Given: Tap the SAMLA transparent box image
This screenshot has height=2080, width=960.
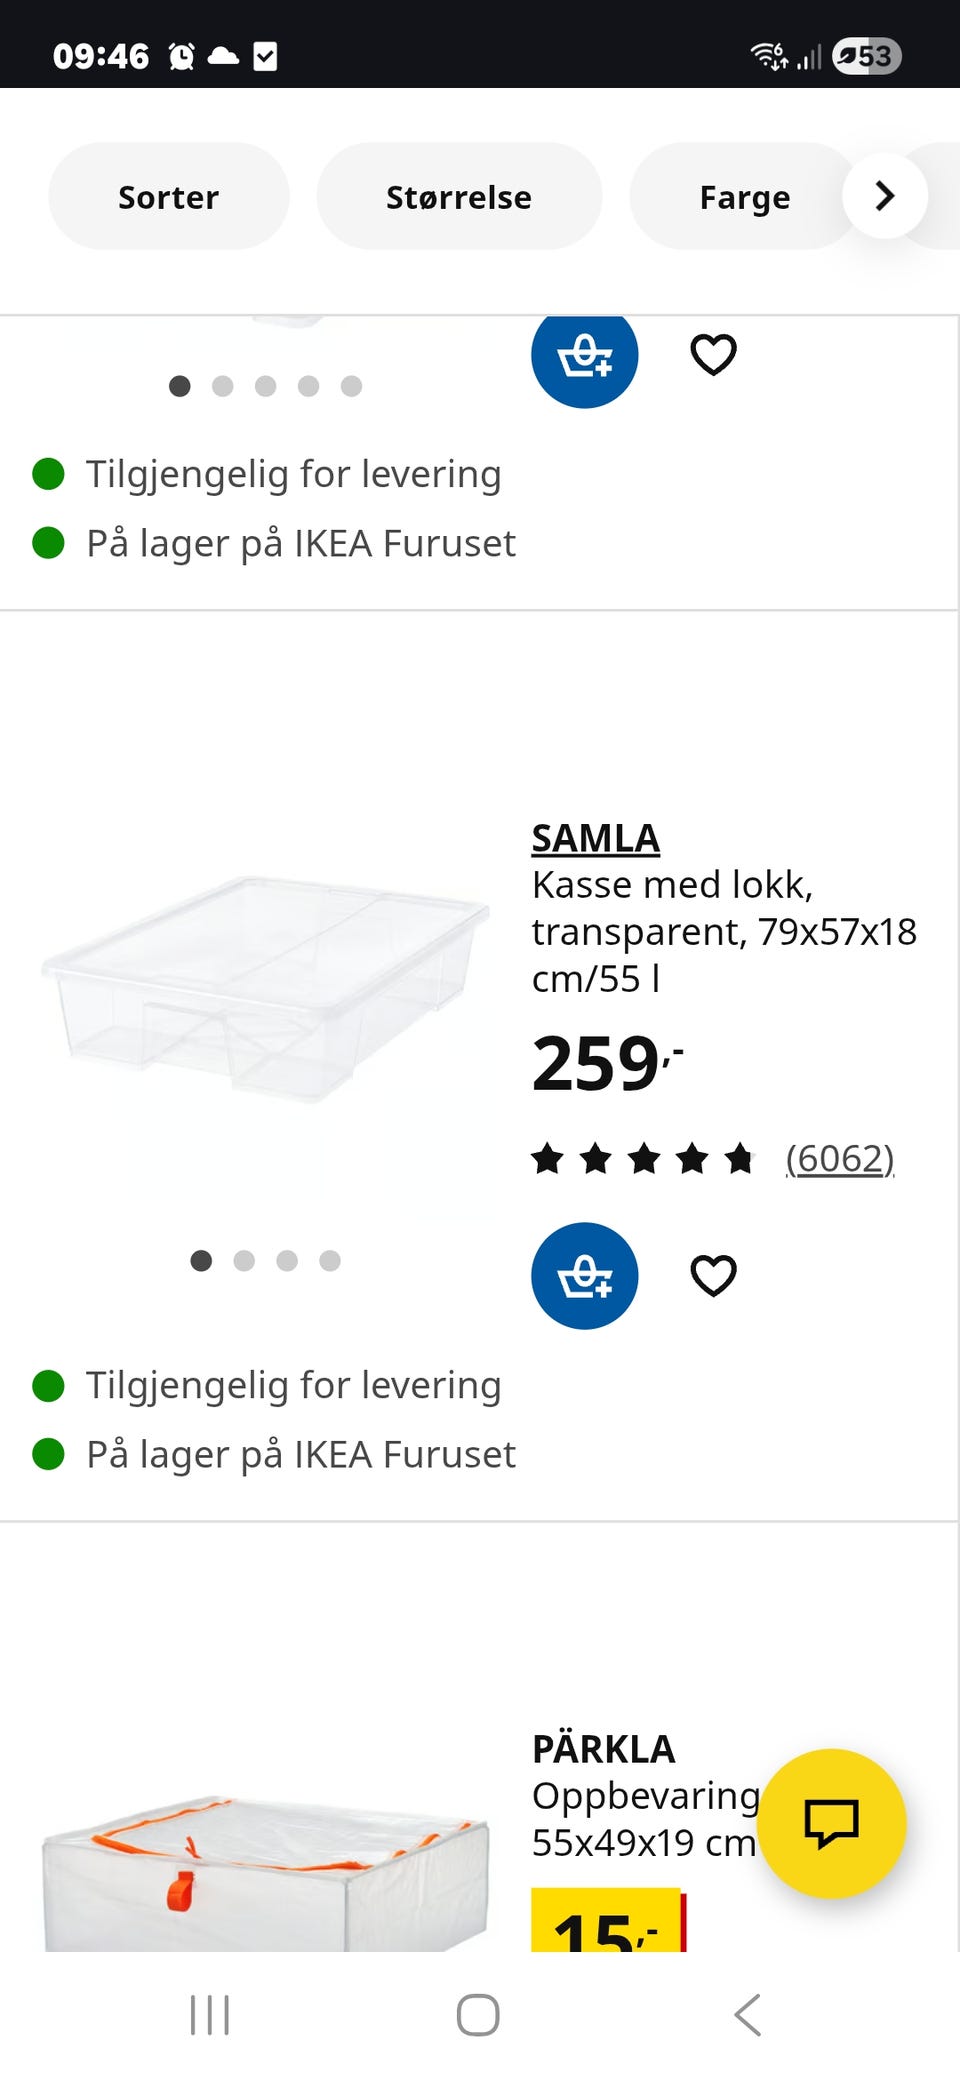Looking at the screenshot, I should pyautogui.click(x=266, y=988).
